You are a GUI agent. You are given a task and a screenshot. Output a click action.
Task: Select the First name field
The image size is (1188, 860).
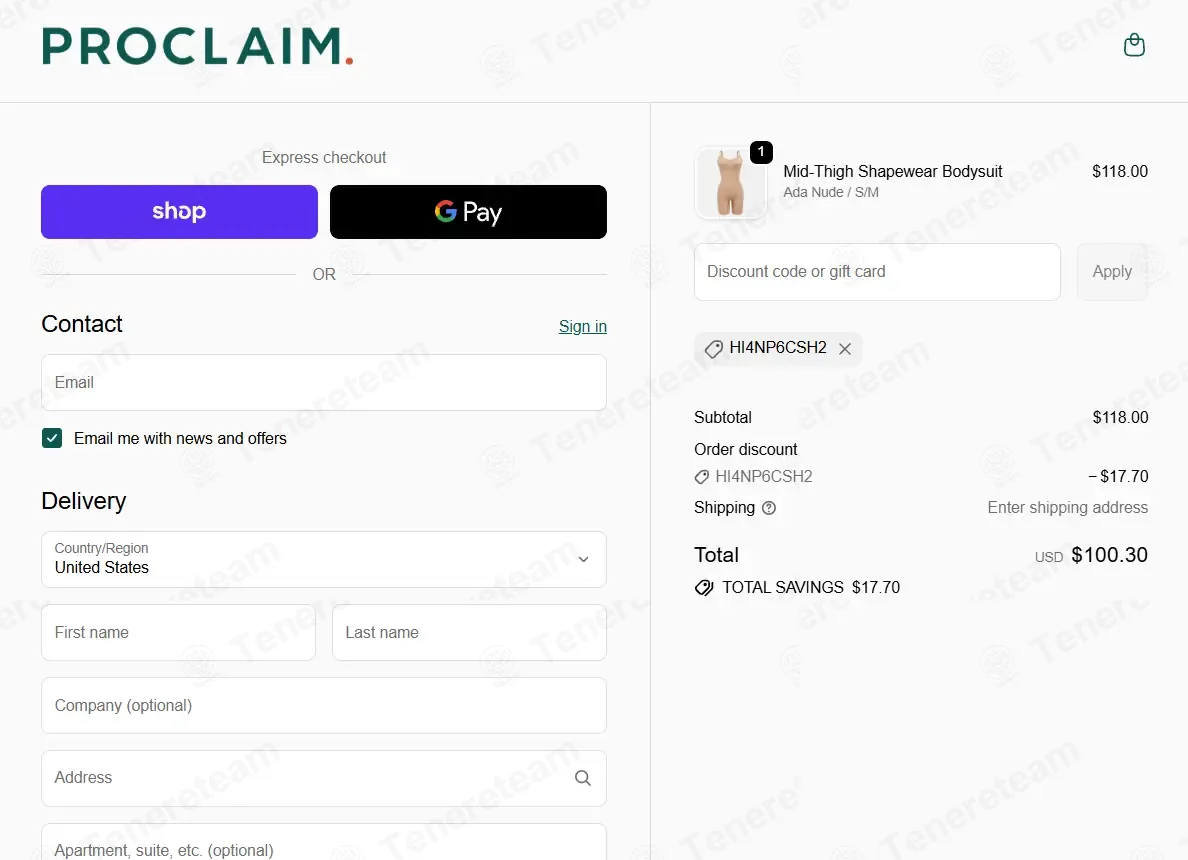[178, 633]
